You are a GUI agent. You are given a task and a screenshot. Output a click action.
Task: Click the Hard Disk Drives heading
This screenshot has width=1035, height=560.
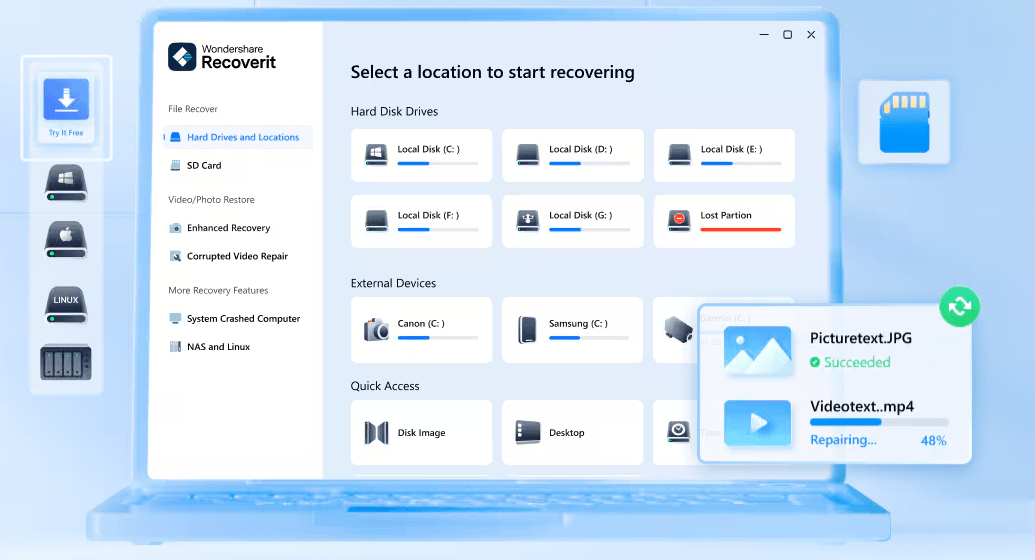[394, 112]
